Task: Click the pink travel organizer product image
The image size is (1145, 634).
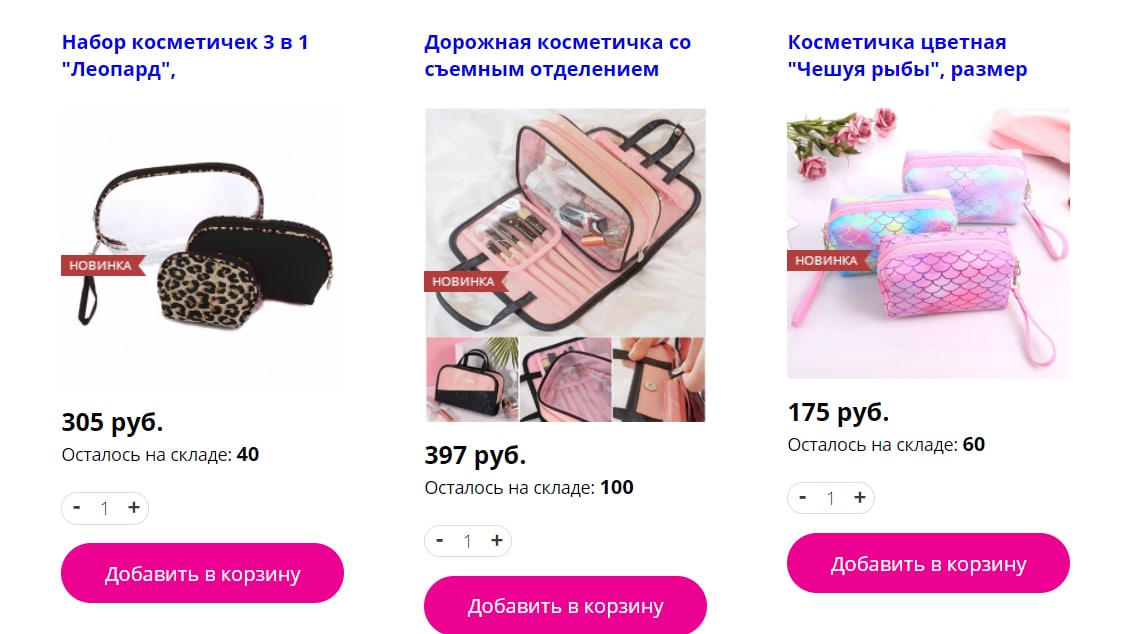Action: (565, 264)
